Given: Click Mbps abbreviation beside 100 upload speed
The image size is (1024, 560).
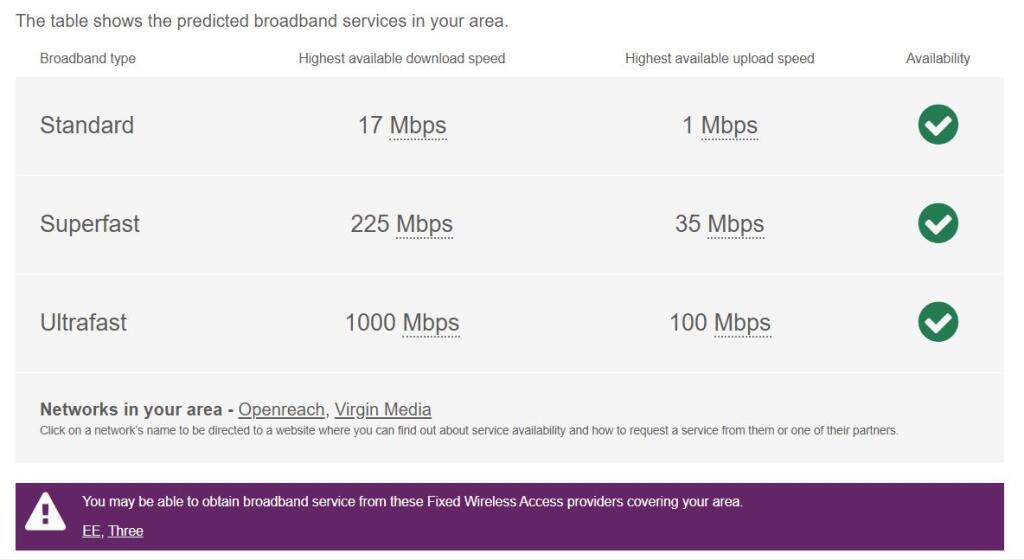Looking at the screenshot, I should pyautogui.click(x=742, y=323).
